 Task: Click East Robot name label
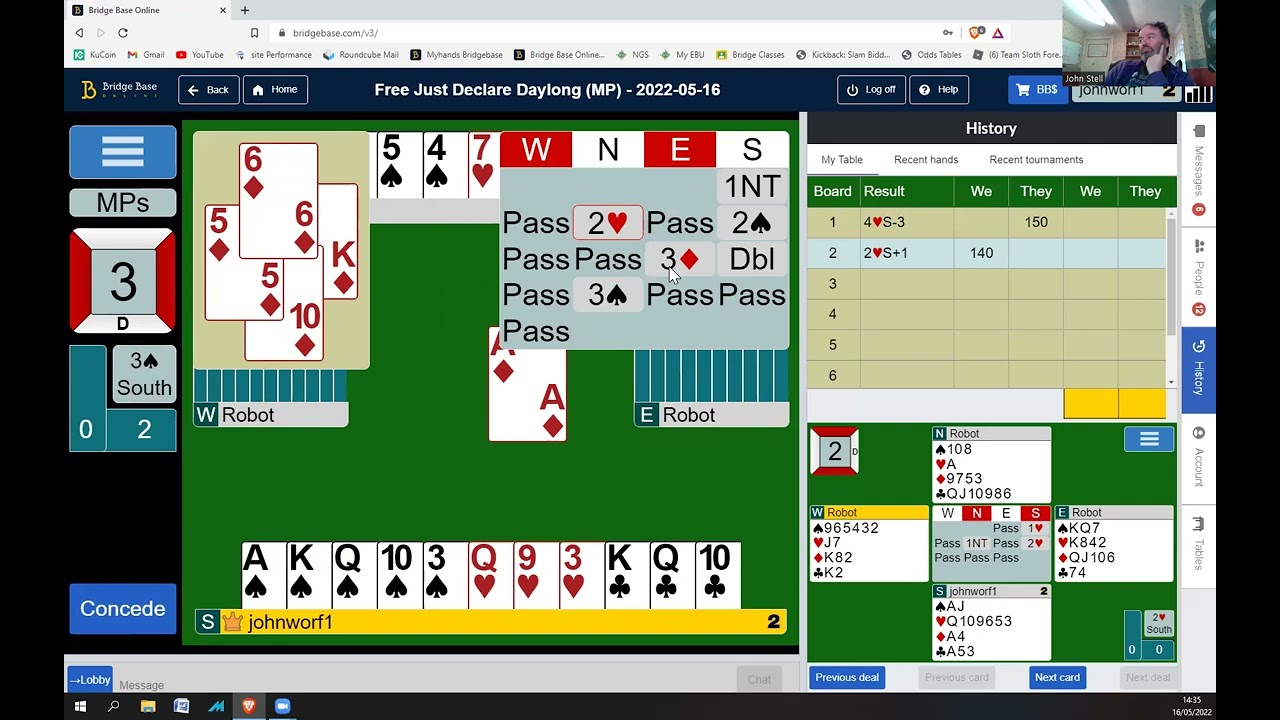(x=711, y=415)
